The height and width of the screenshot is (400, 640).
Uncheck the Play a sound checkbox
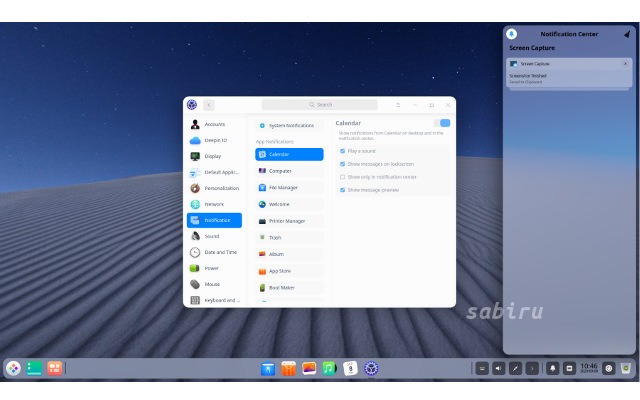click(342, 151)
